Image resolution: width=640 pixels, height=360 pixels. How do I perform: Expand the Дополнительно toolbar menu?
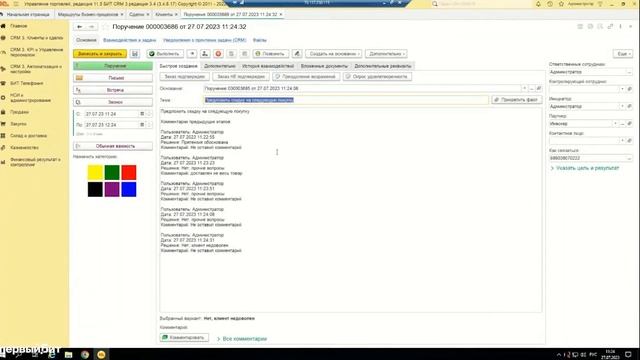386,53
